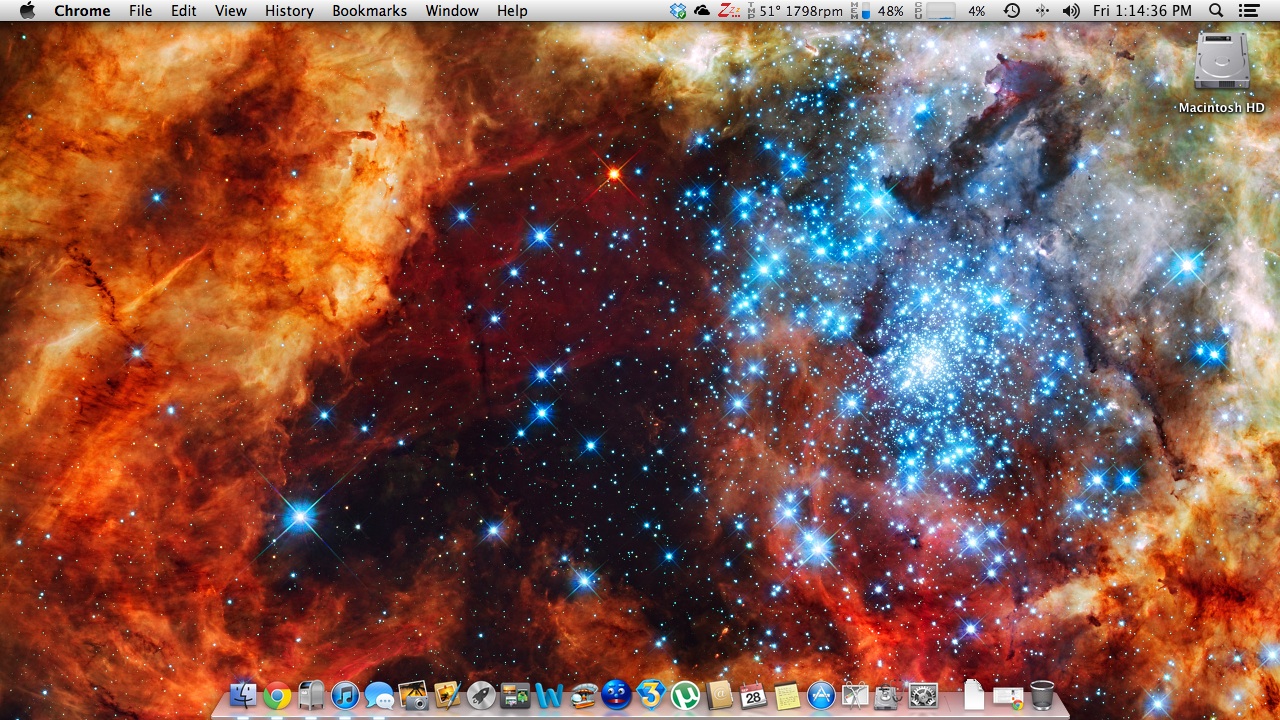1280x720 pixels.
Task: Click the Bluetooth menu bar icon
Action: pyautogui.click(x=1042, y=11)
